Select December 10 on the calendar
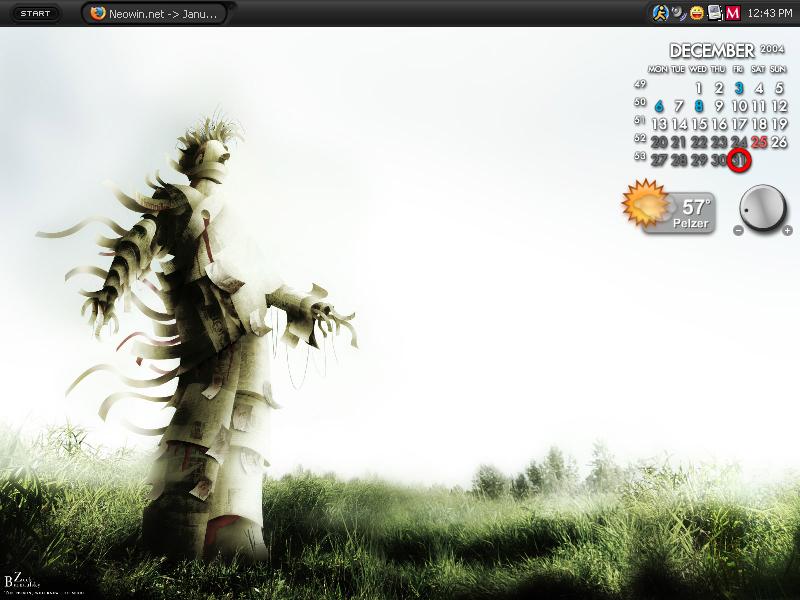The image size is (800, 600). tap(739, 106)
